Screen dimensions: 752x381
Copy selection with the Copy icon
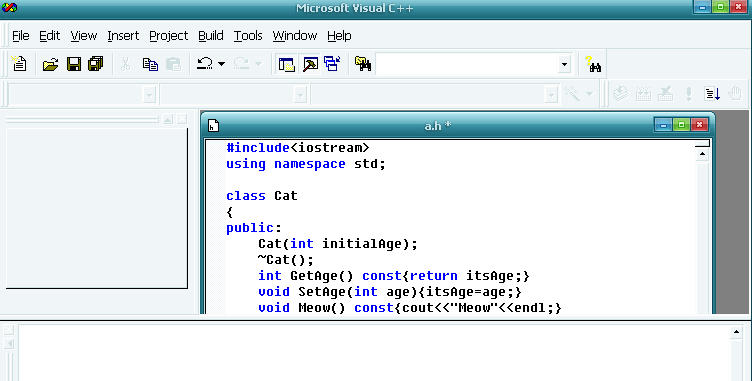click(150, 64)
